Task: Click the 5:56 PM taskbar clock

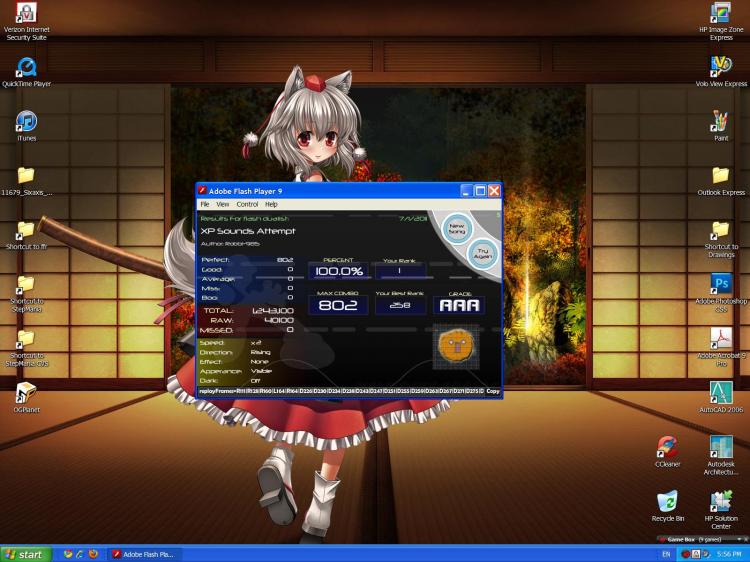Action: coord(729,554)
